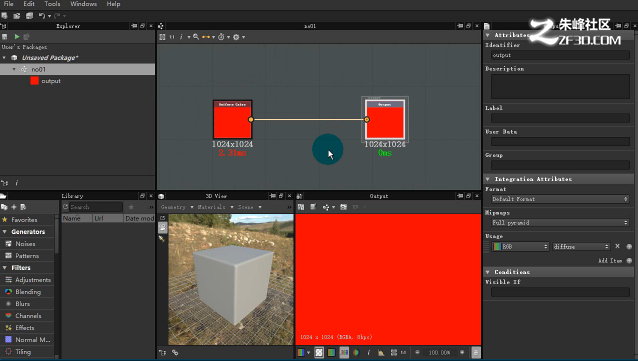Sort Library by Name column header
Image resolution: width=638 pixels, height=361 pixels.
(77, 219)
